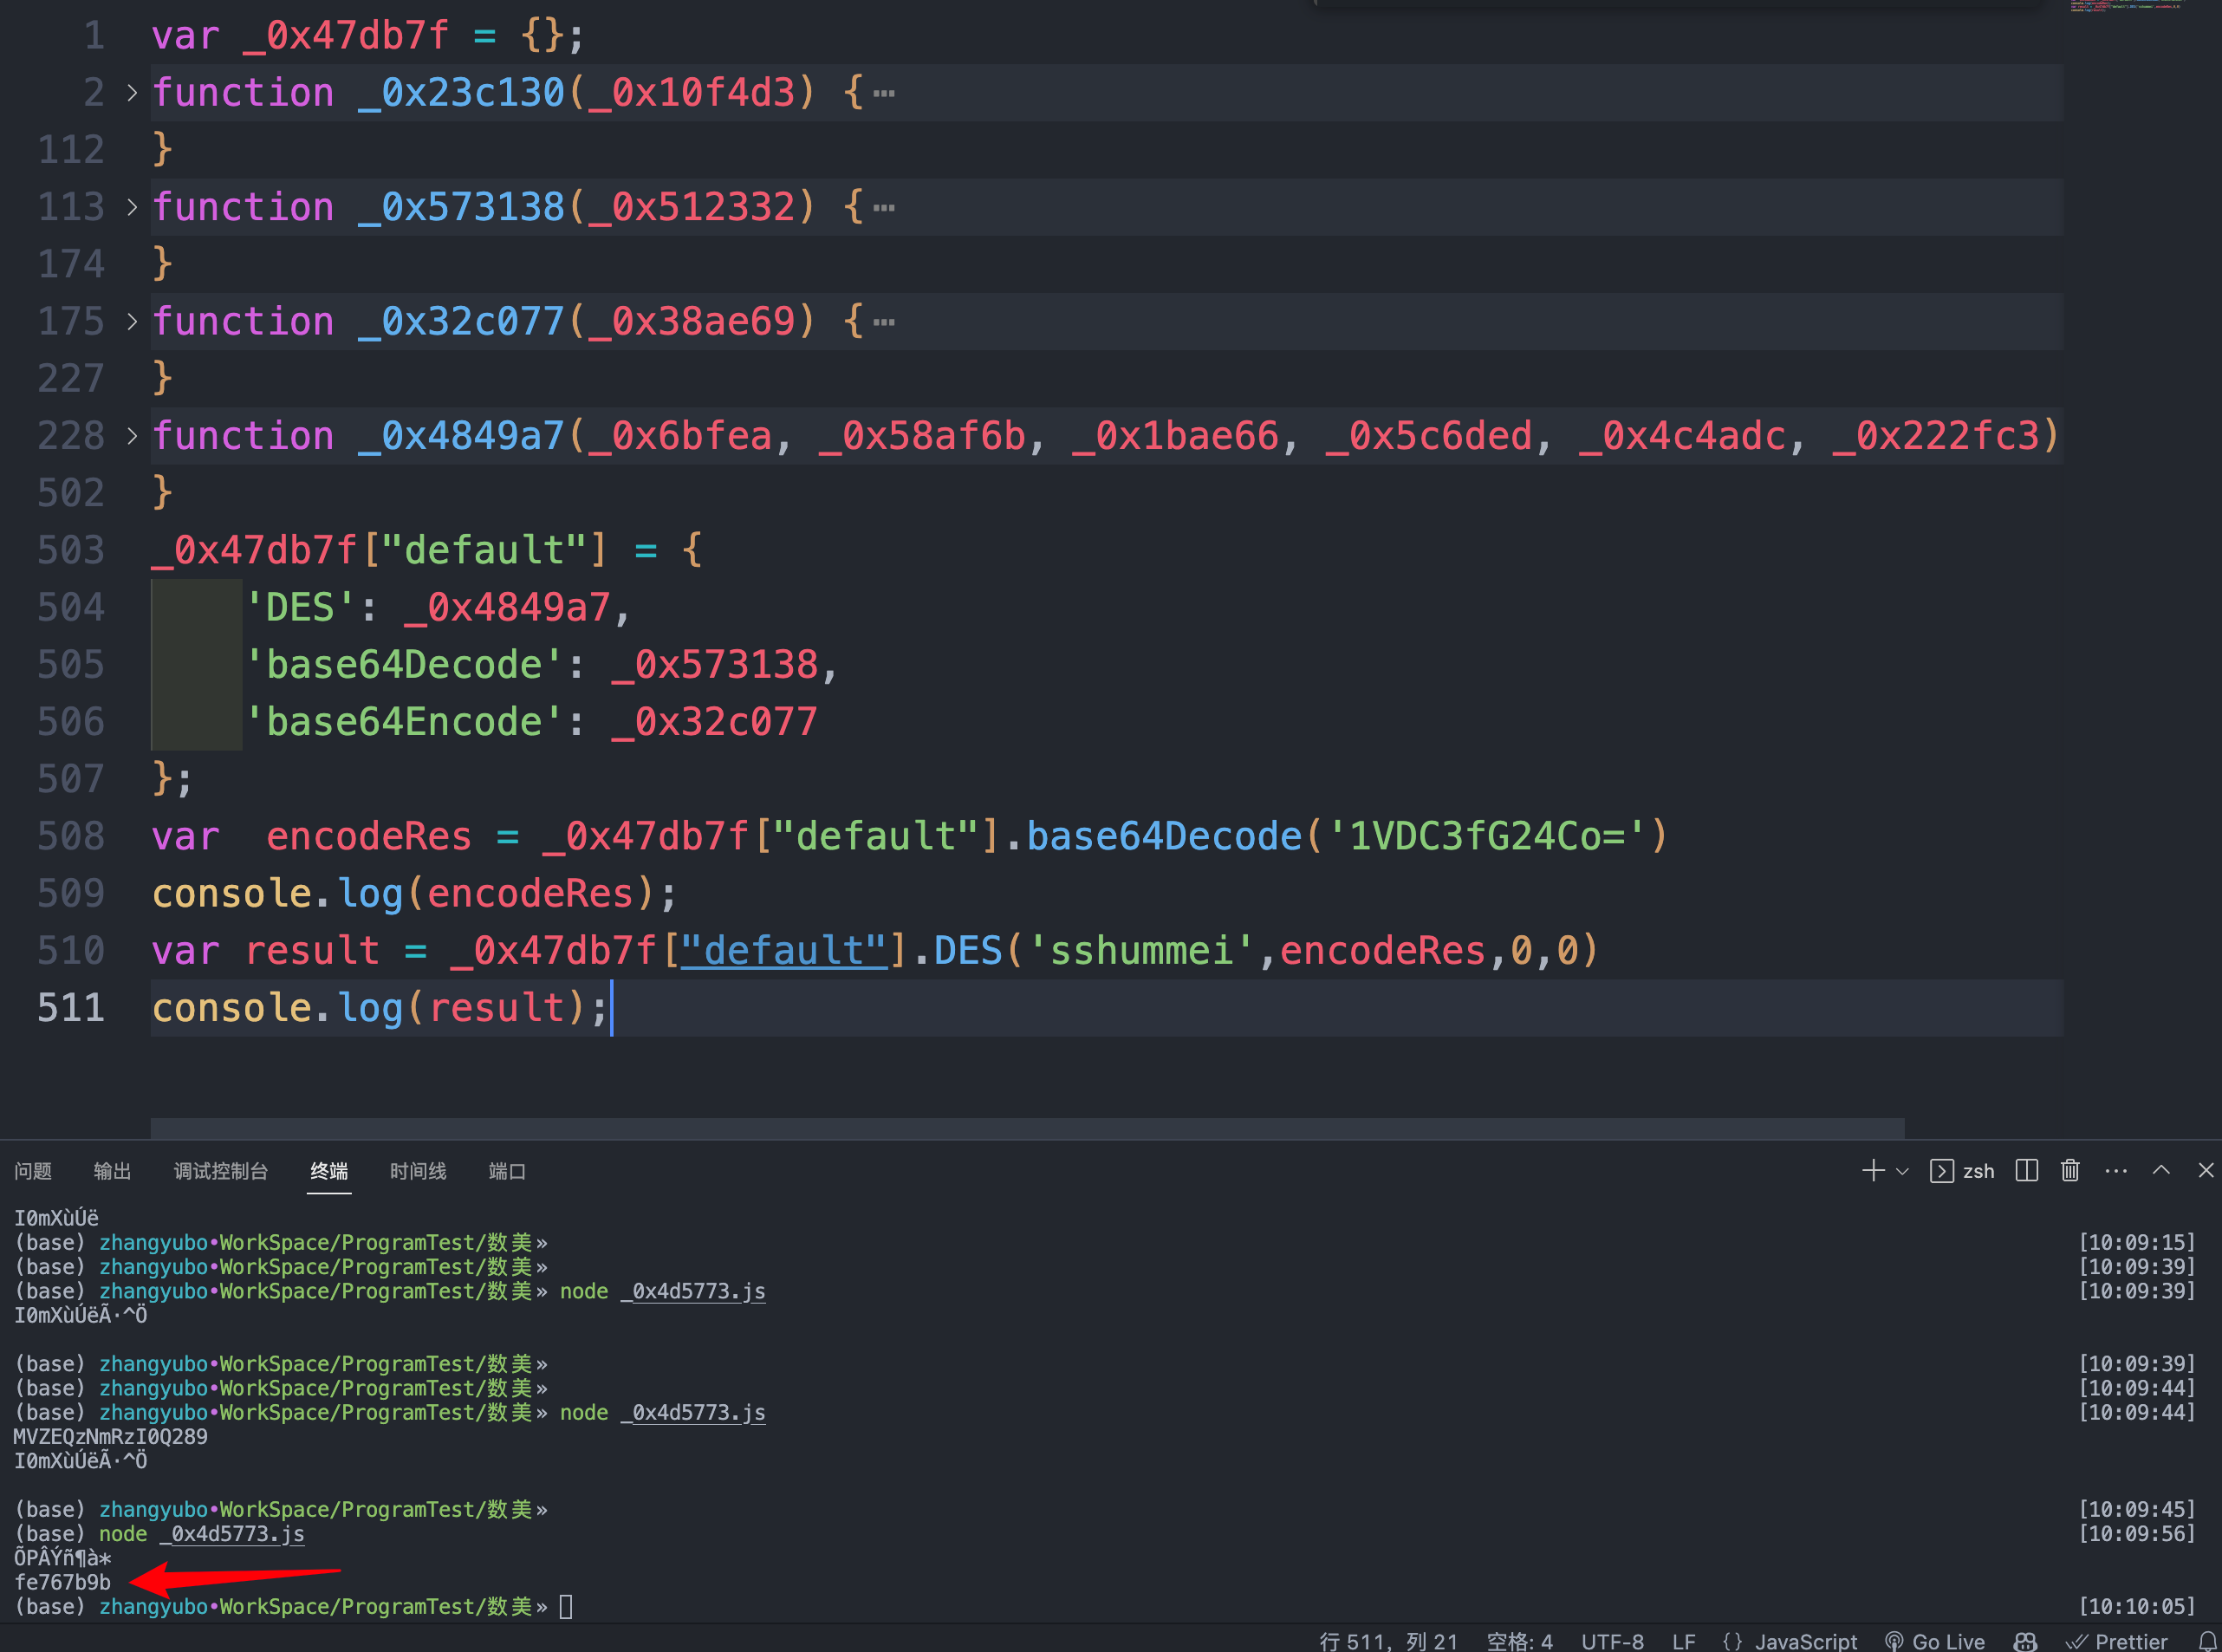The height and width of the screenshot is (1652, 2222).
Task: Open terminal panel more actions menu
Action: click(x=2116, y=1171)
